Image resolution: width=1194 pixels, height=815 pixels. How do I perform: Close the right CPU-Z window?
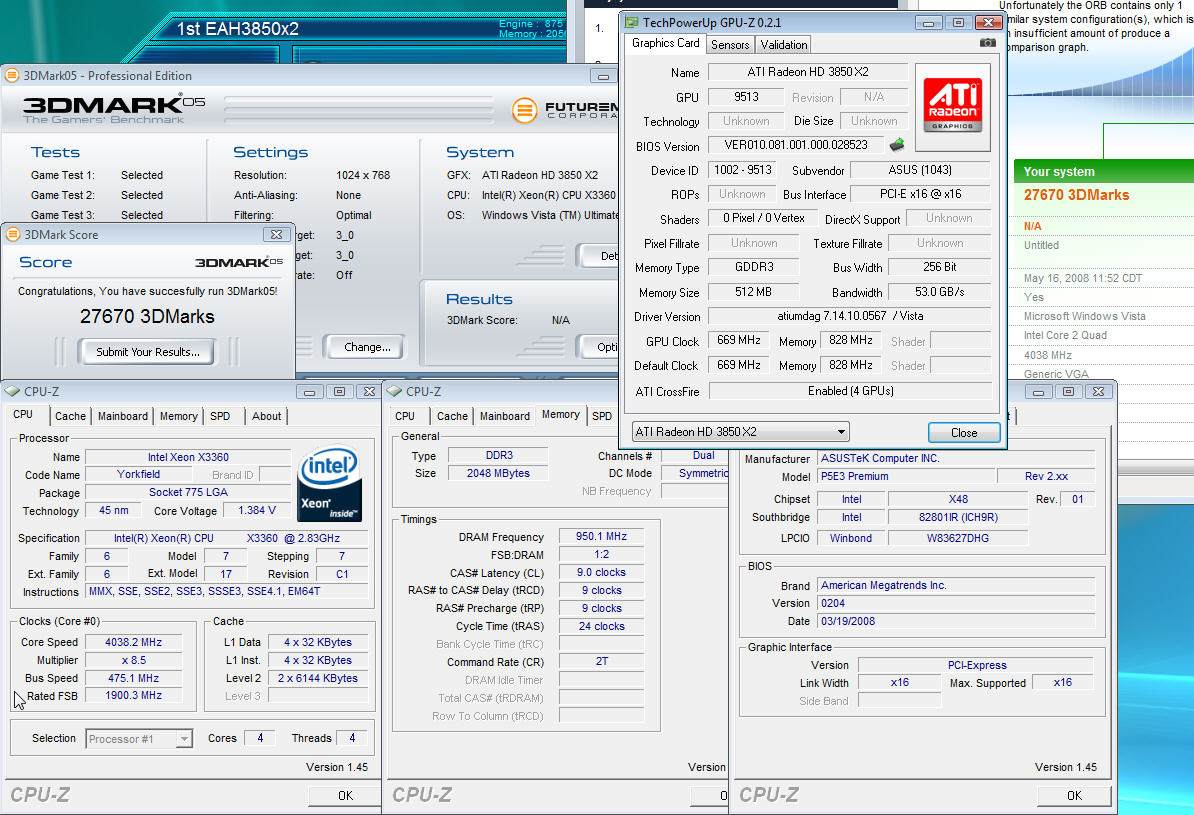(x=1099, y=392)
